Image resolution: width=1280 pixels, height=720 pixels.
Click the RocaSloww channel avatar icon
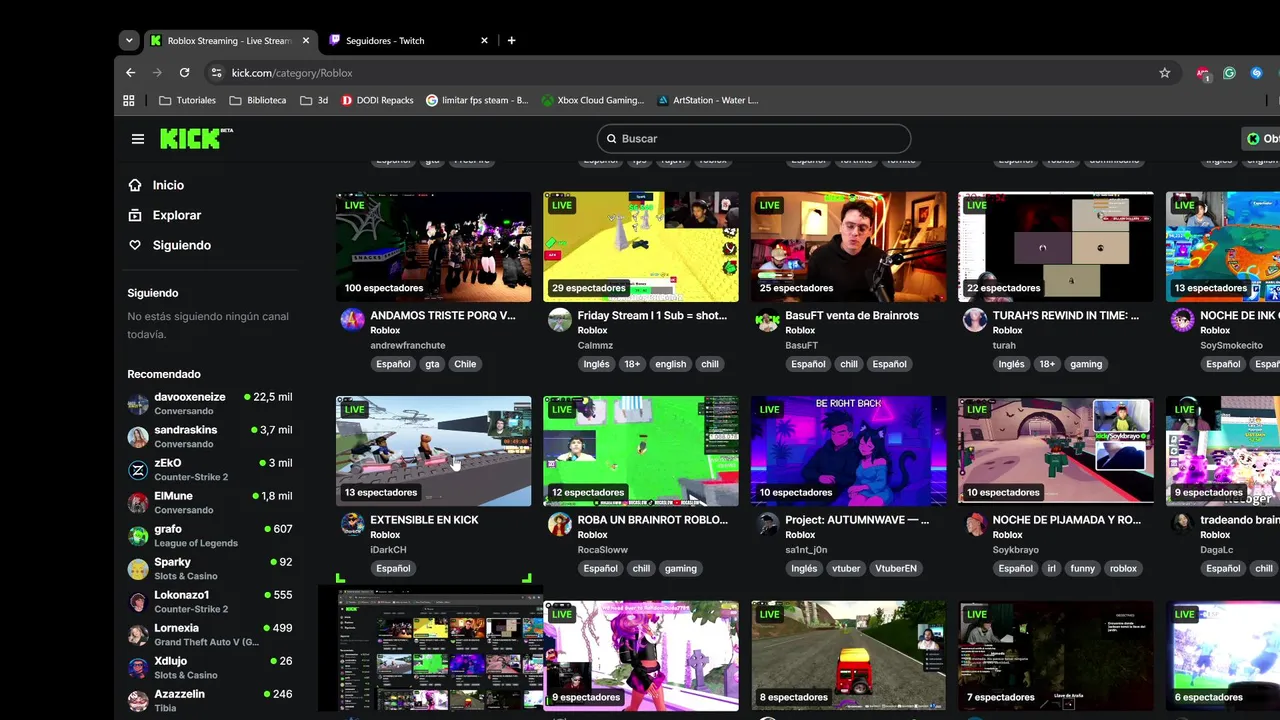[560, 524]
